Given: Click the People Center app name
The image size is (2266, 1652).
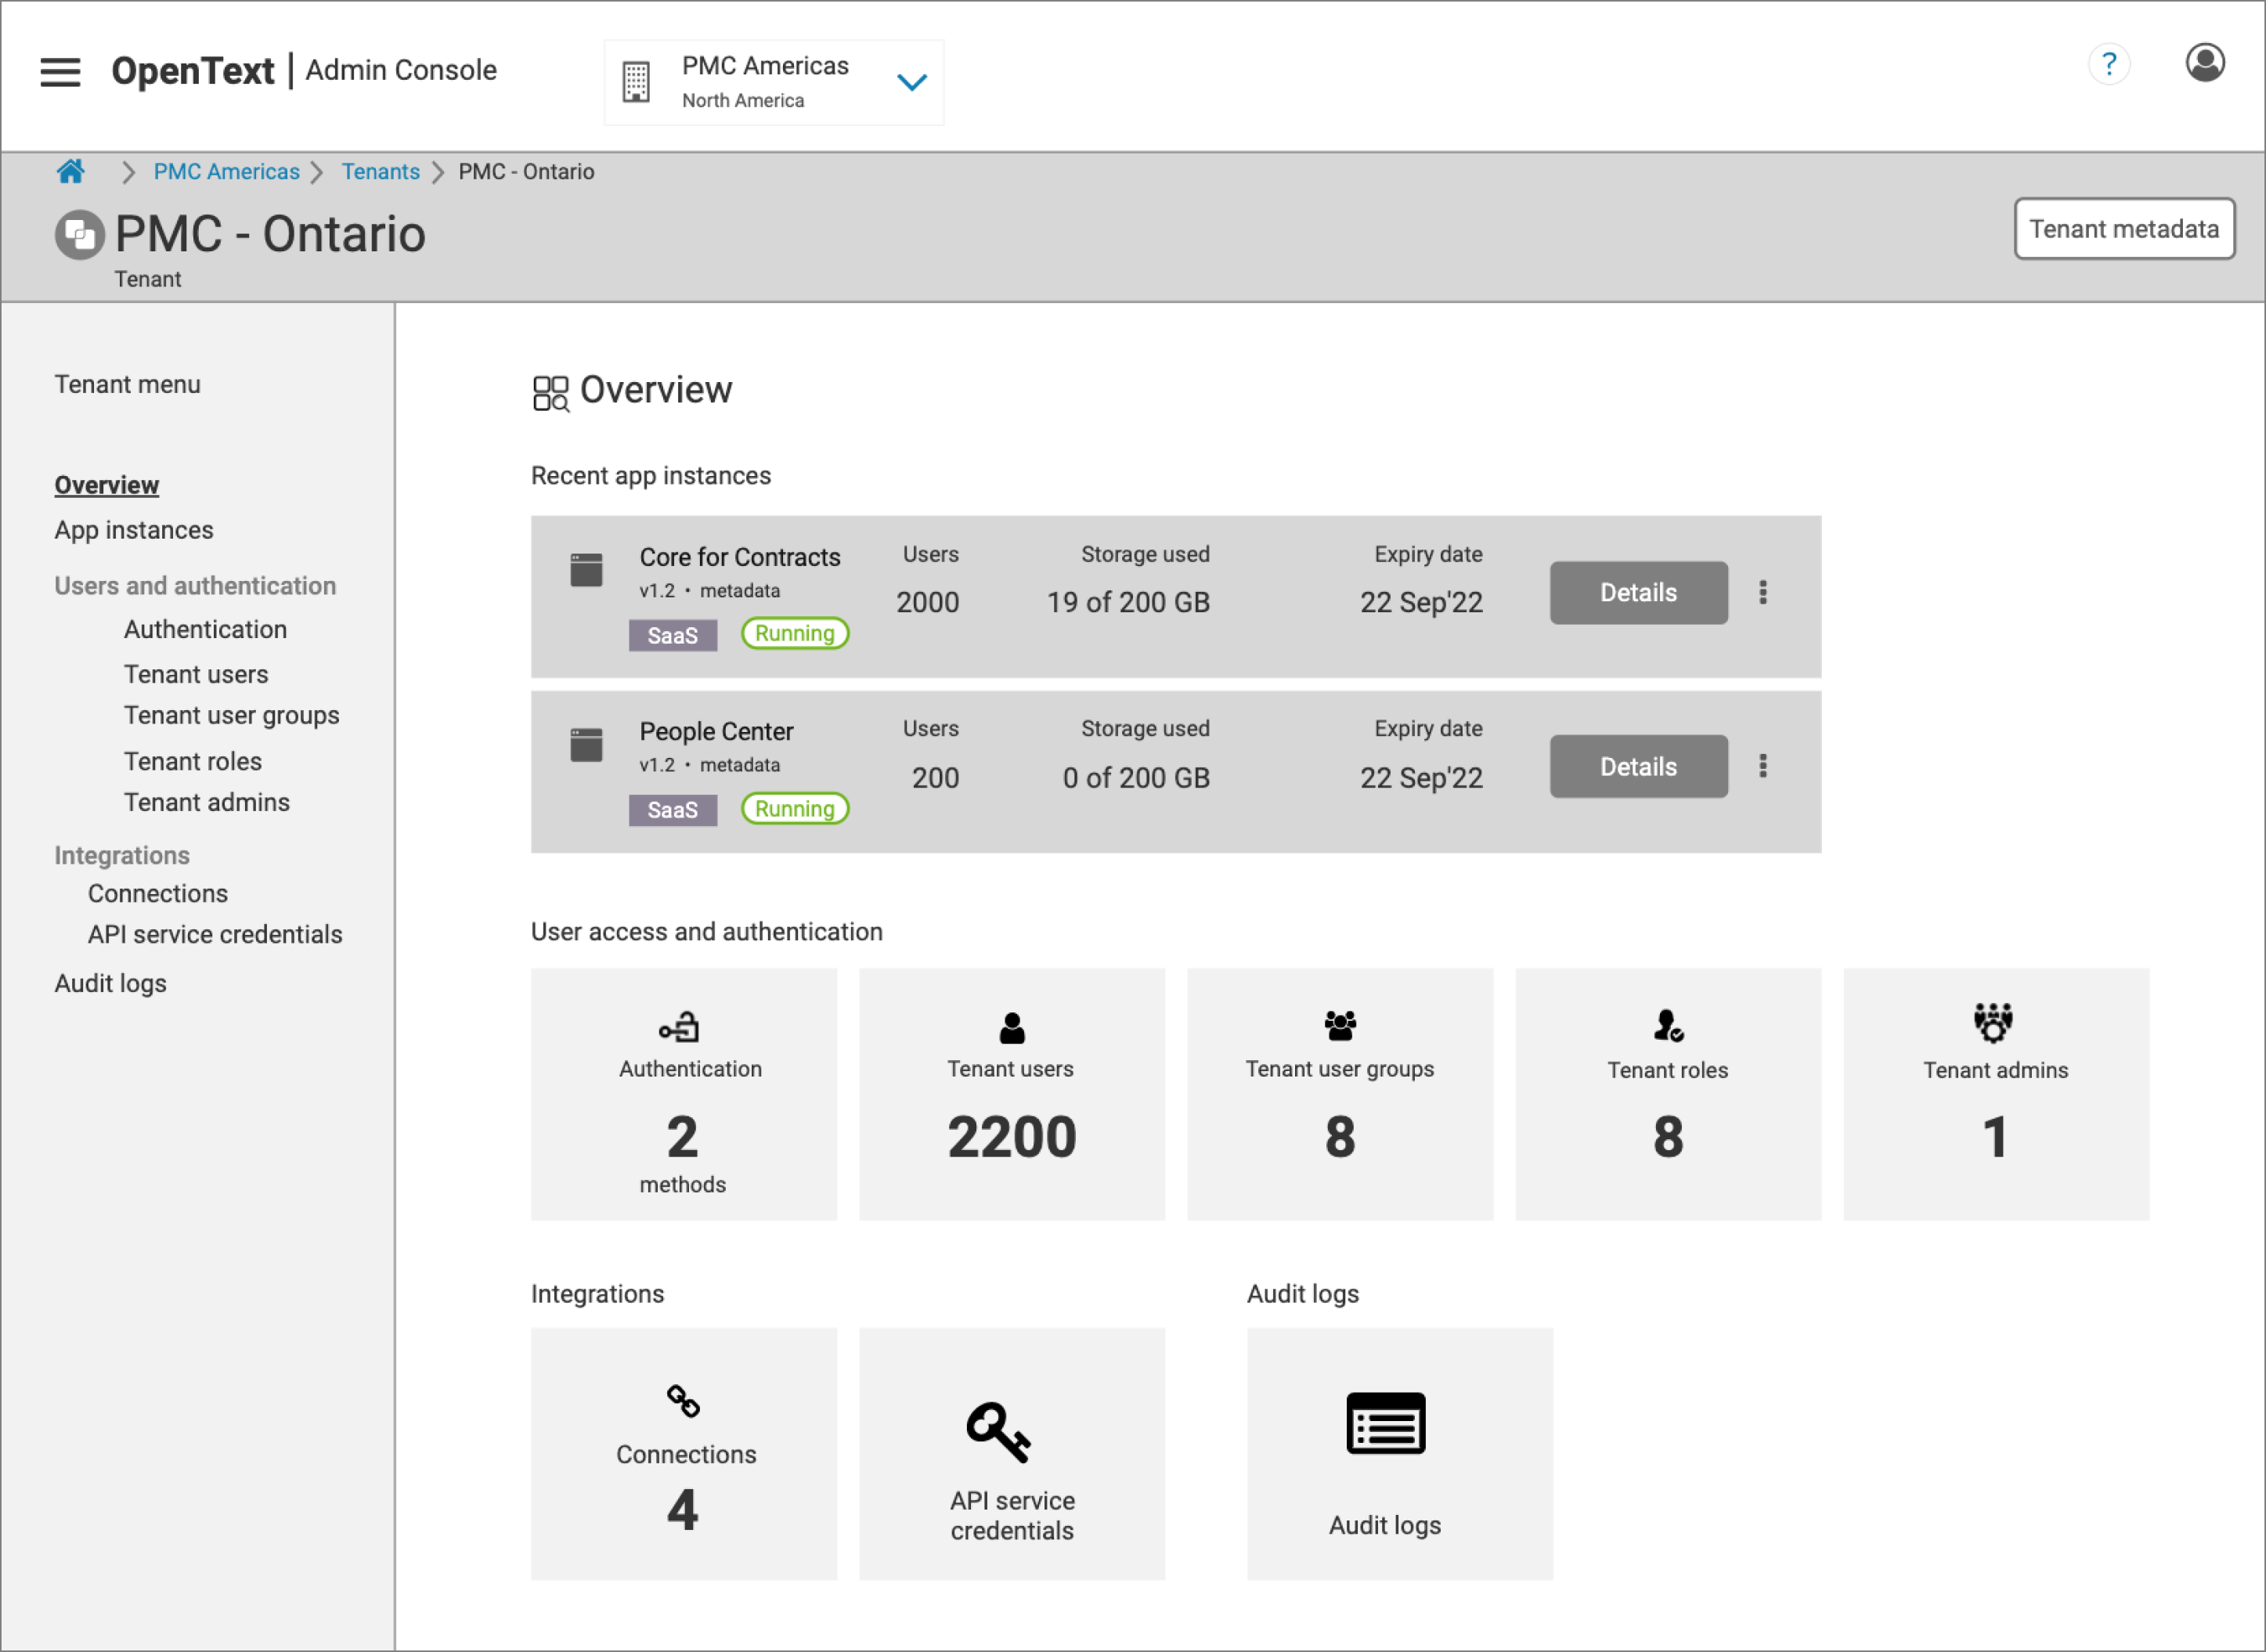Looking at the screenshot, I should (716, 732).
